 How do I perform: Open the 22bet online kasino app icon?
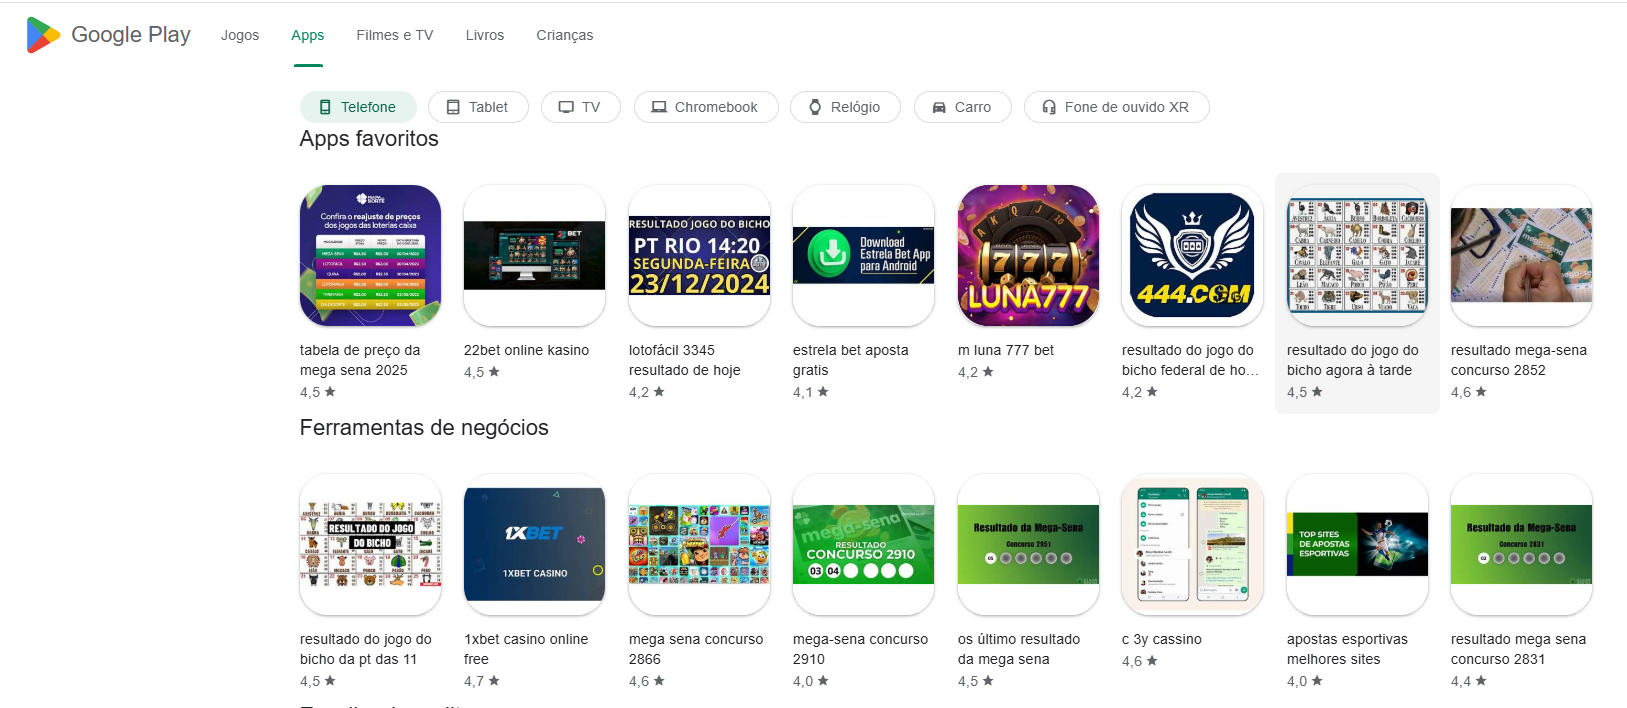(x=535, y=255)
